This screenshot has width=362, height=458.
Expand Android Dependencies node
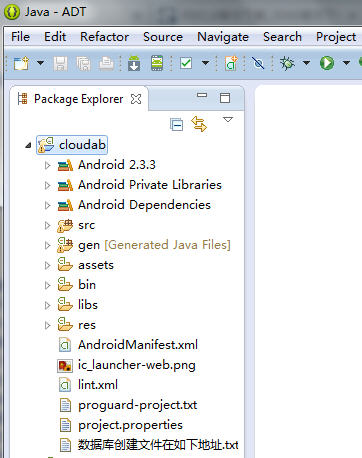[x=47, y=205]
